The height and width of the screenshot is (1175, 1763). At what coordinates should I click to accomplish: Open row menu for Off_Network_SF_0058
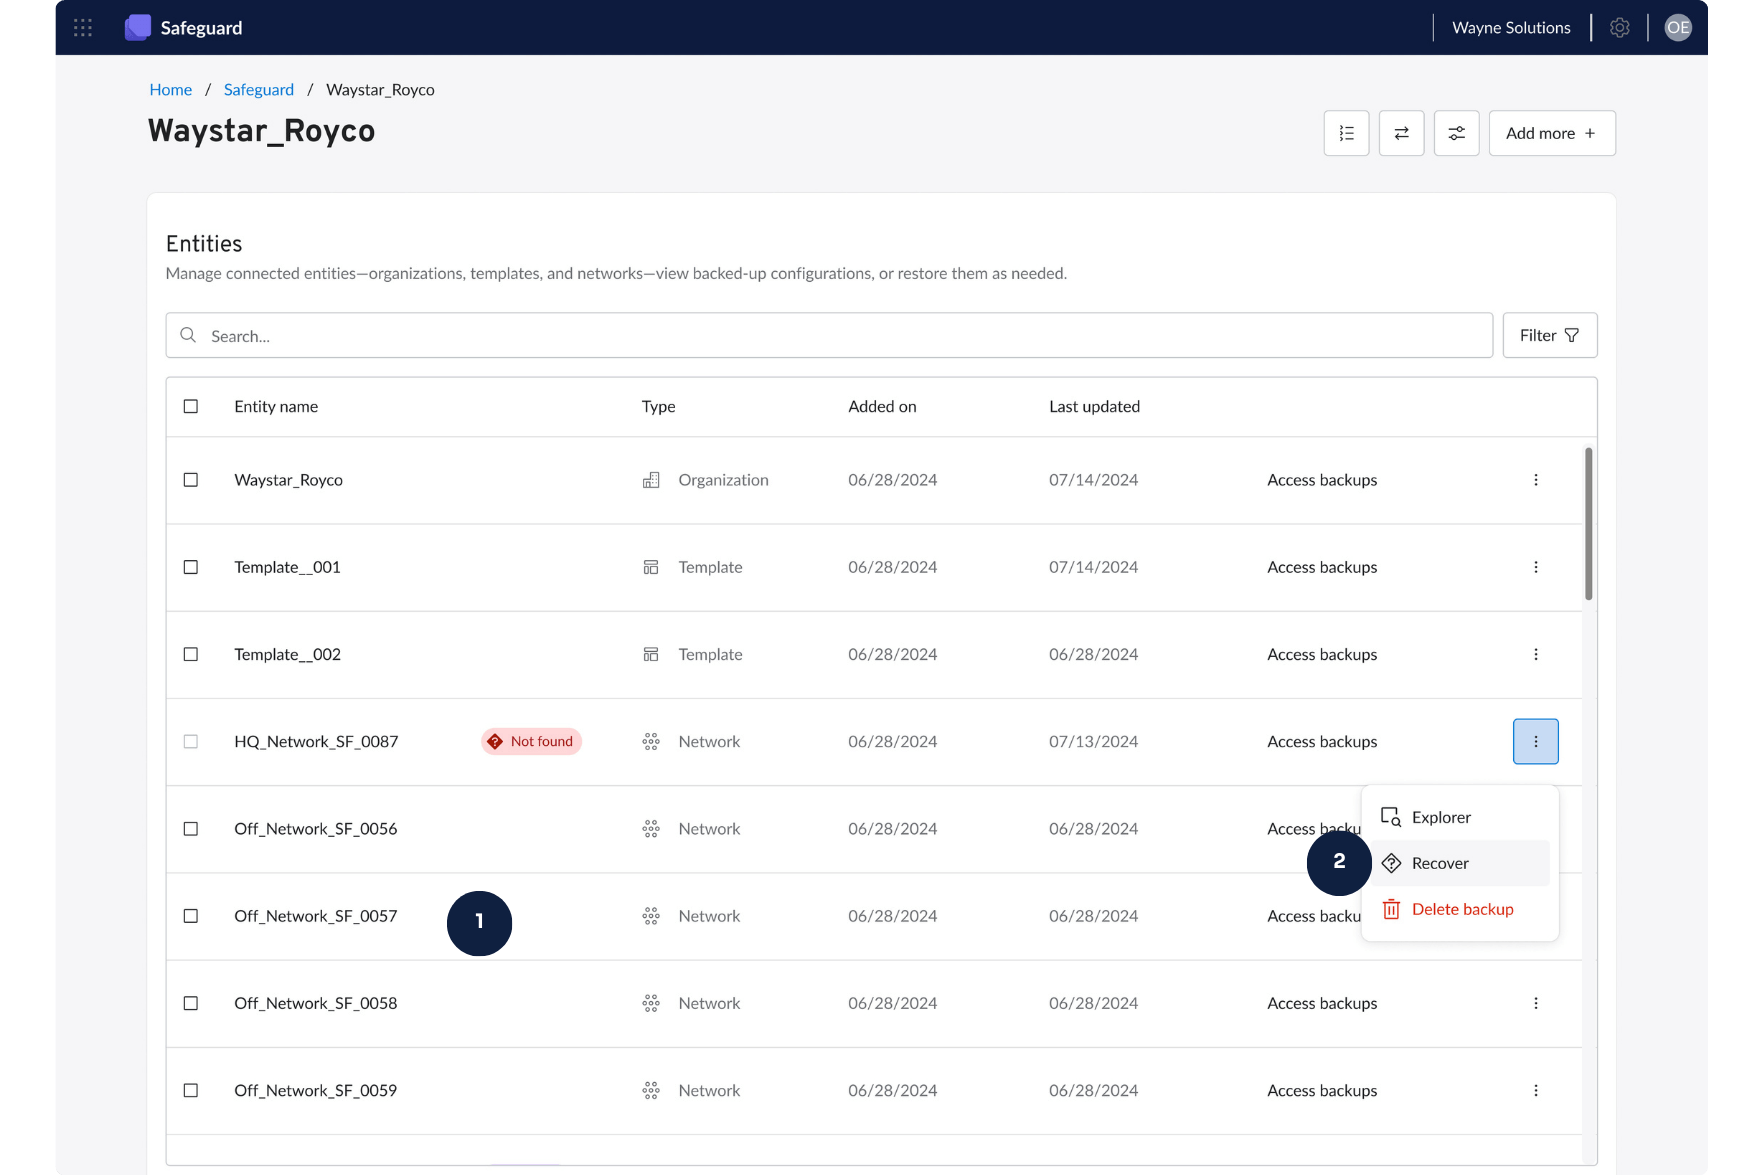click(1536, 1003)
